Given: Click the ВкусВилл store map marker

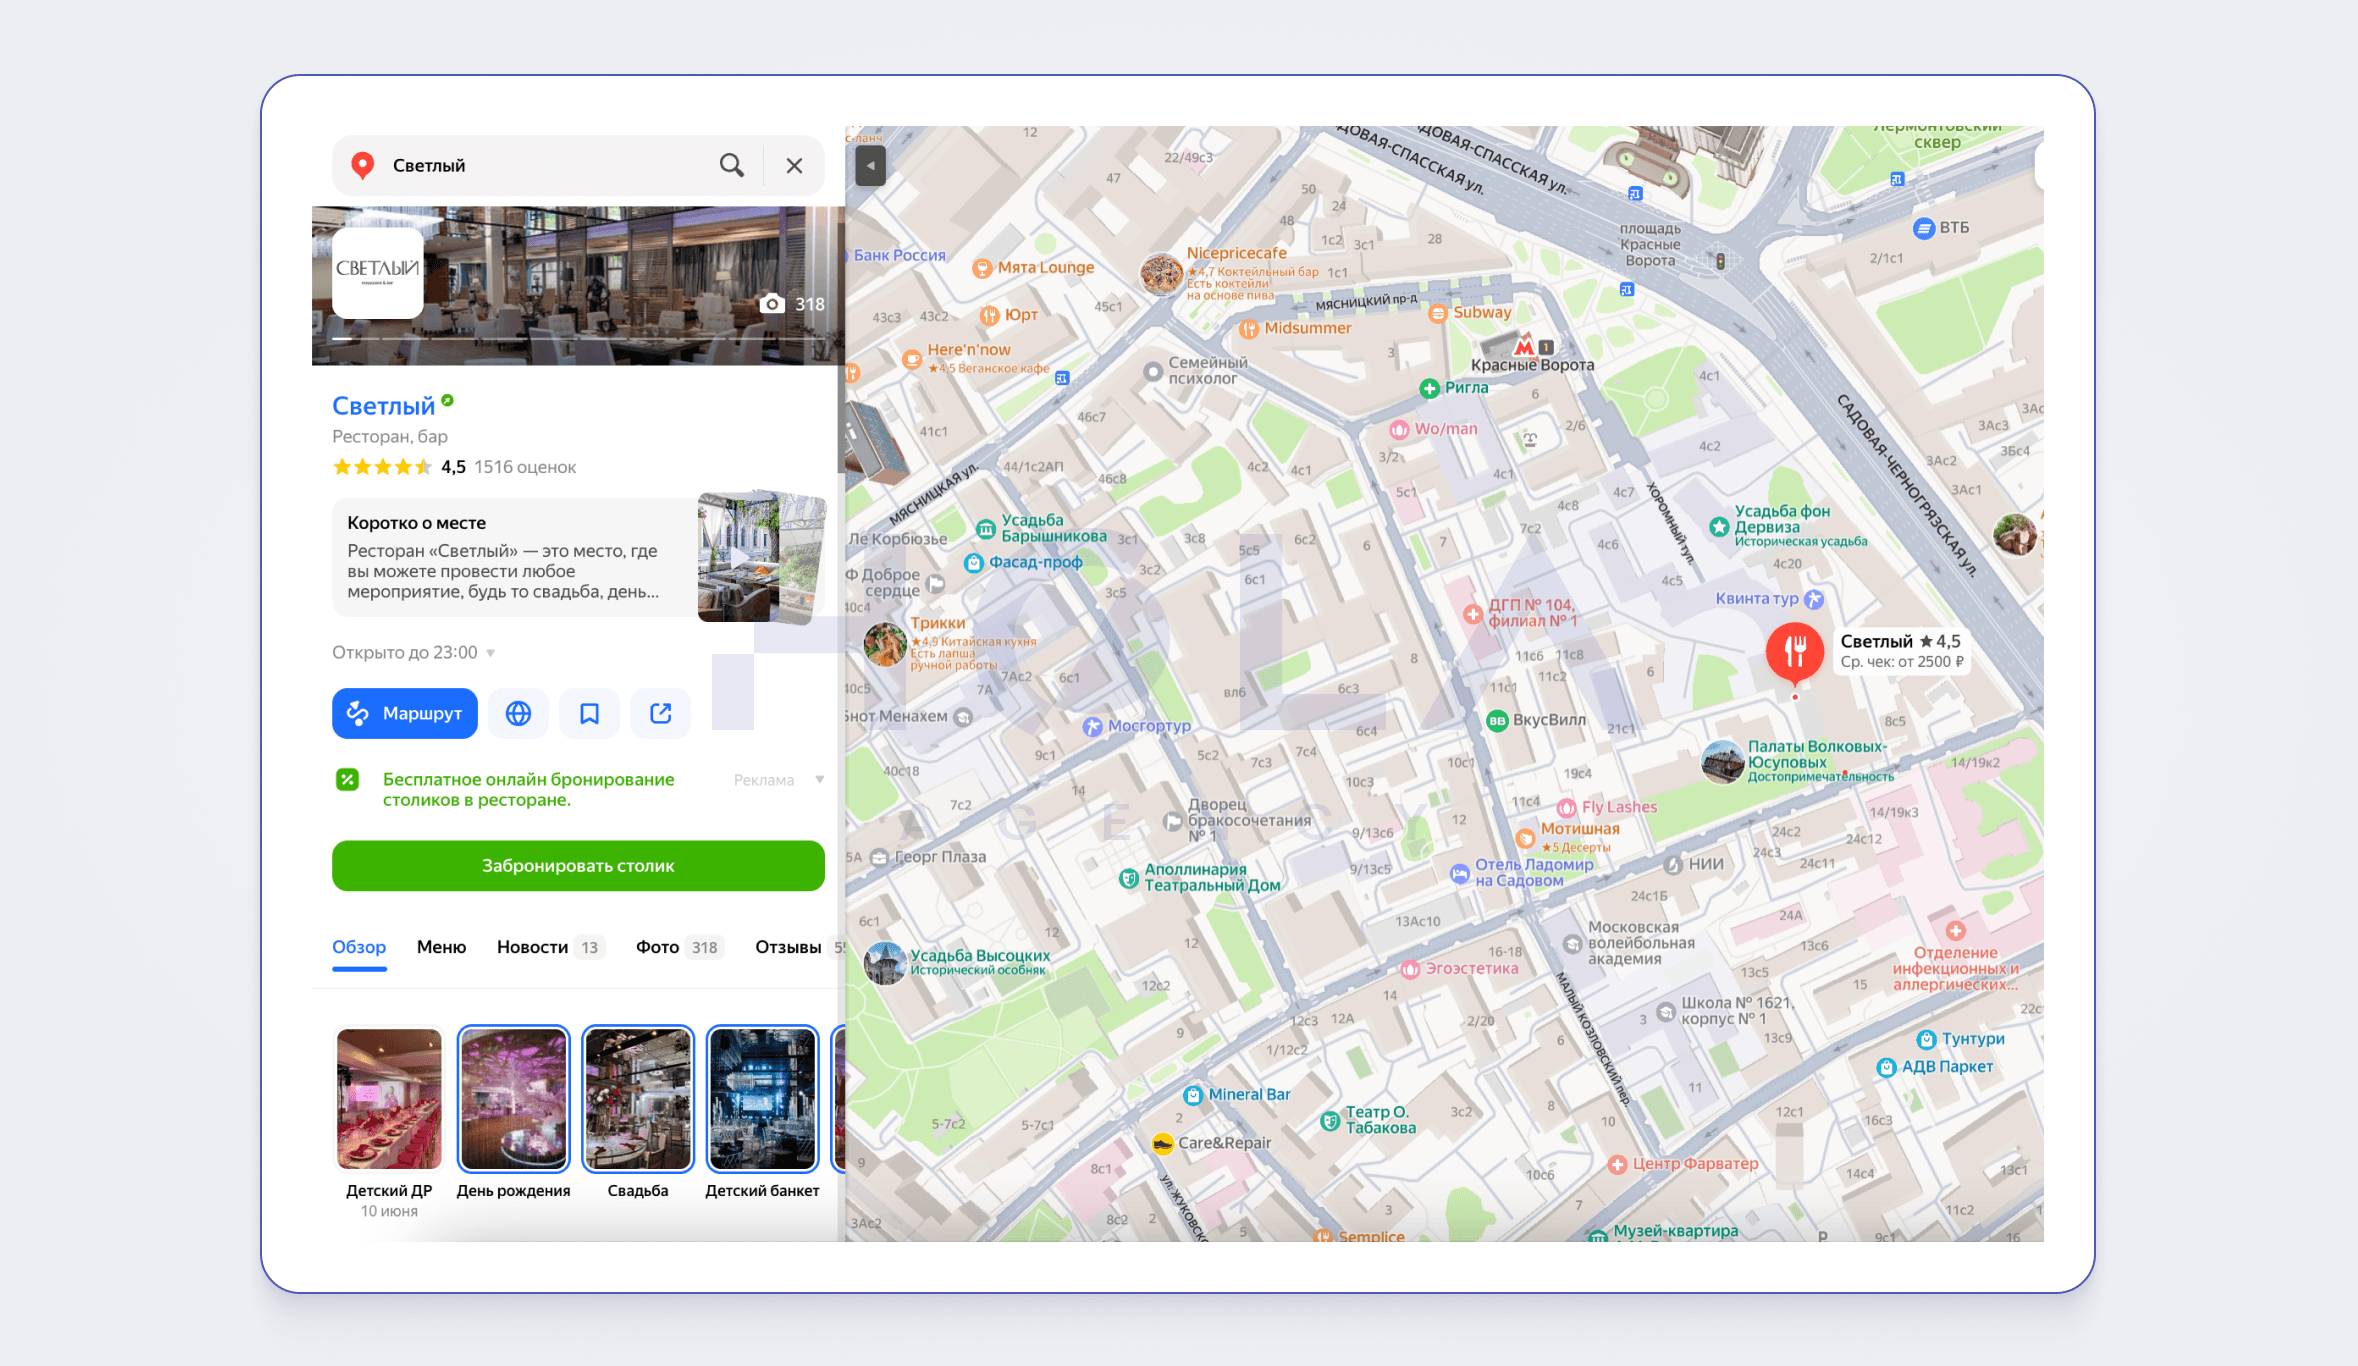Looking at the screenshot, I should 1497,720.
